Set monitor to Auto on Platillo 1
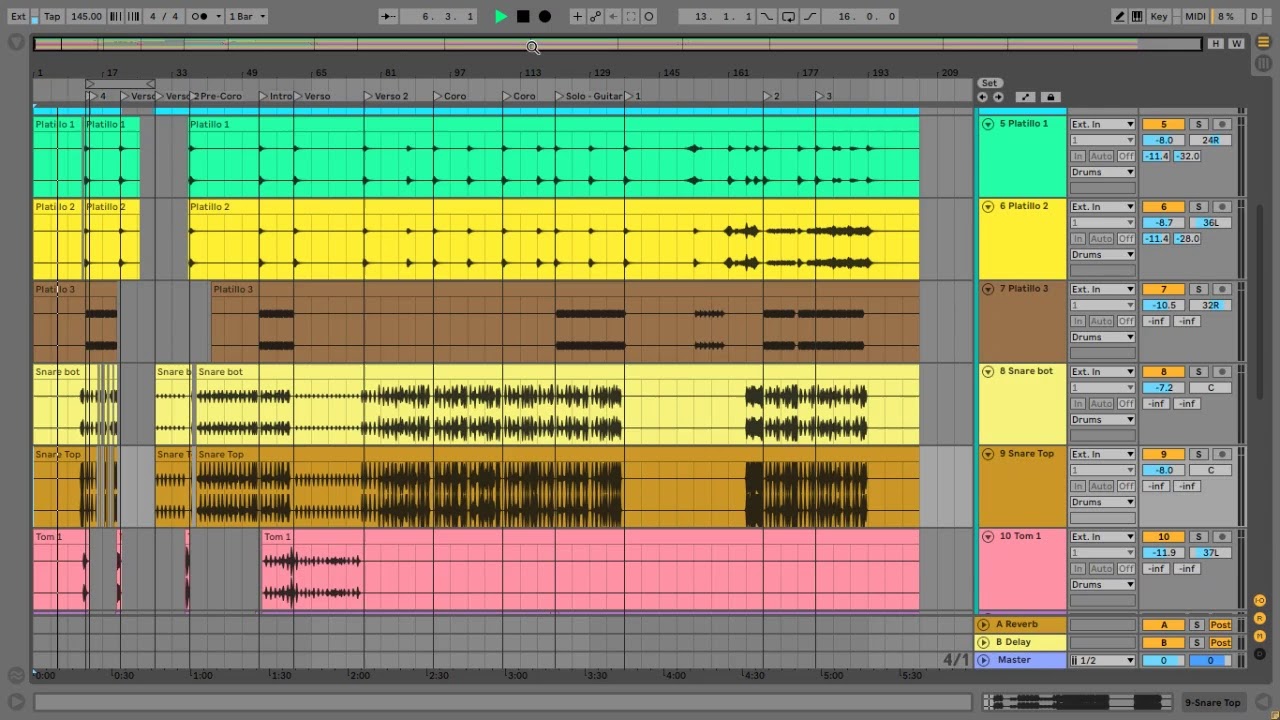 coord(1101,156)
